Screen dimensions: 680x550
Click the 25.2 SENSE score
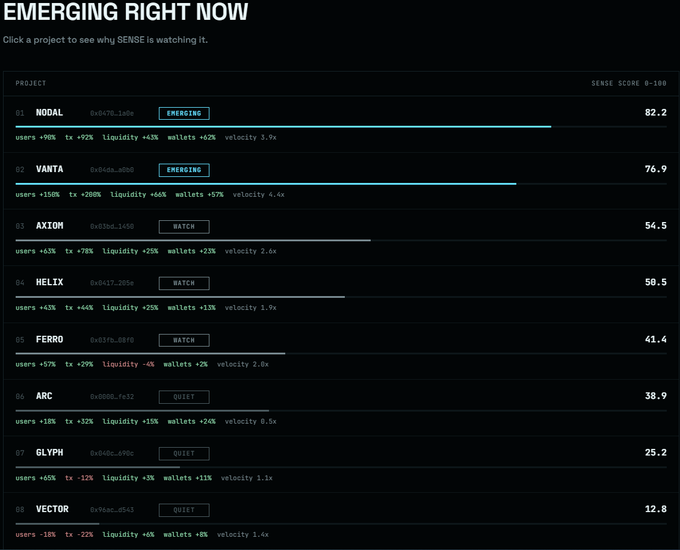click(x=655, y=453)
